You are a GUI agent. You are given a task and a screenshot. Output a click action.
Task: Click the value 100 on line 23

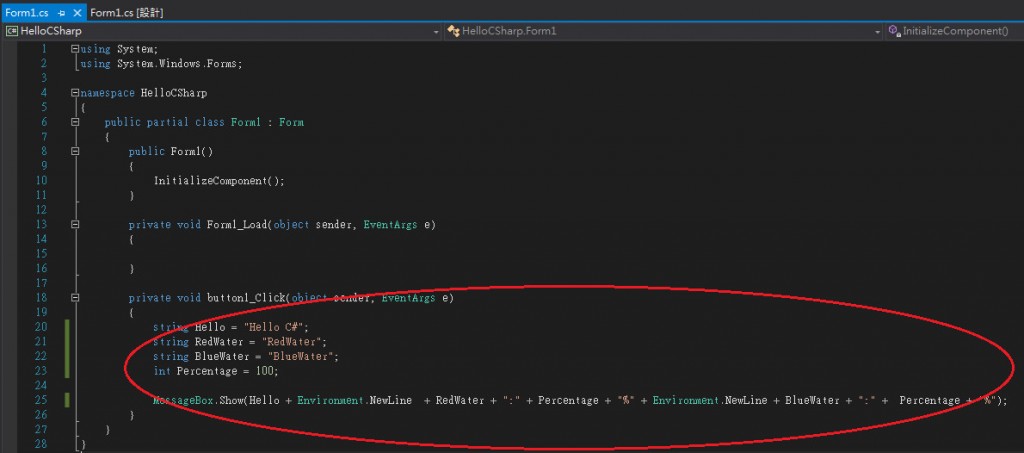click(x=264, y=371)
